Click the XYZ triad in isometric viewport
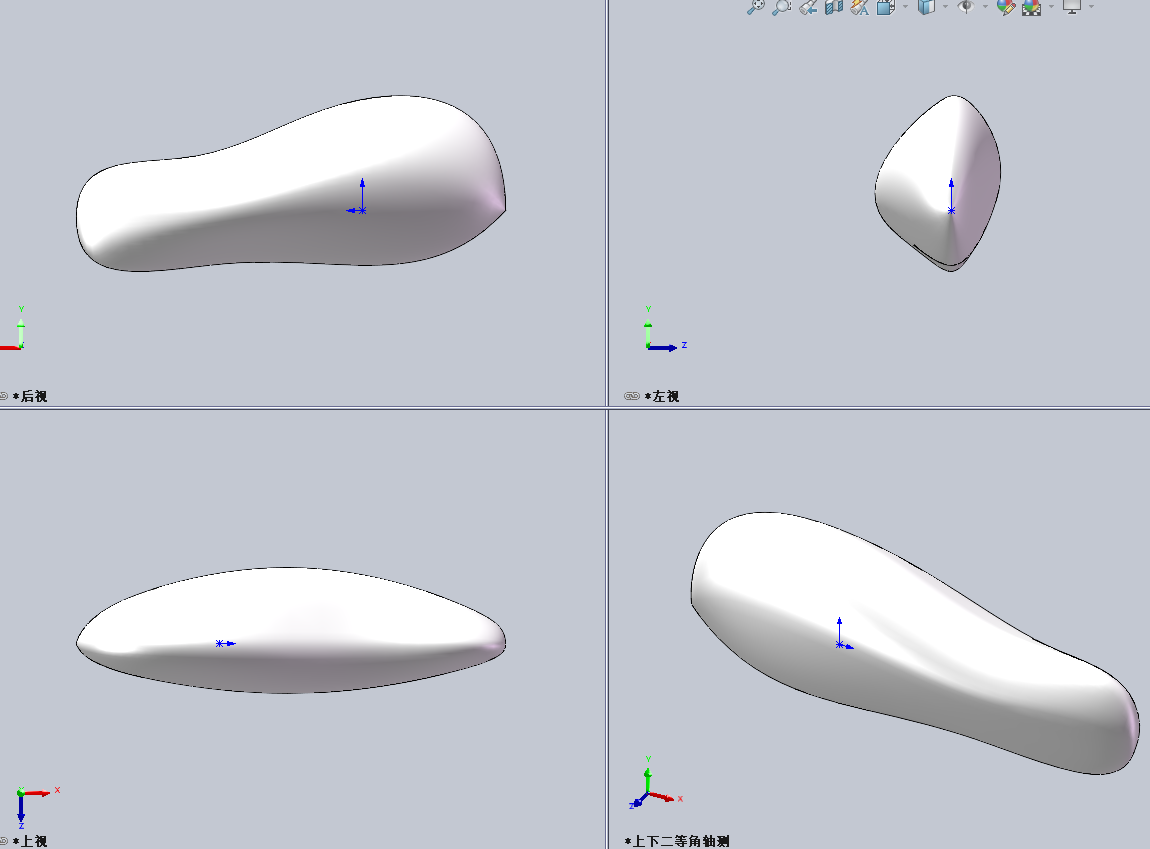Image resolution: width=1150 pixels, height=849 pixels. point(648,791)
